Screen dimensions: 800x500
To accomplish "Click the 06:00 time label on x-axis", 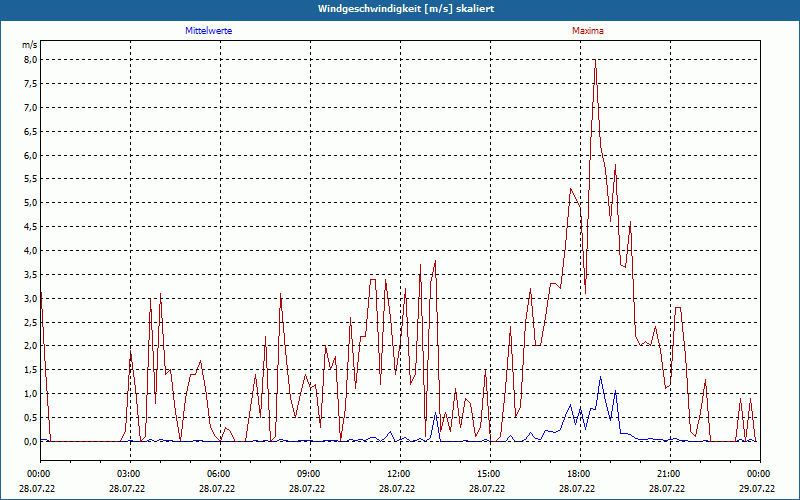I will tap(220, 474).
